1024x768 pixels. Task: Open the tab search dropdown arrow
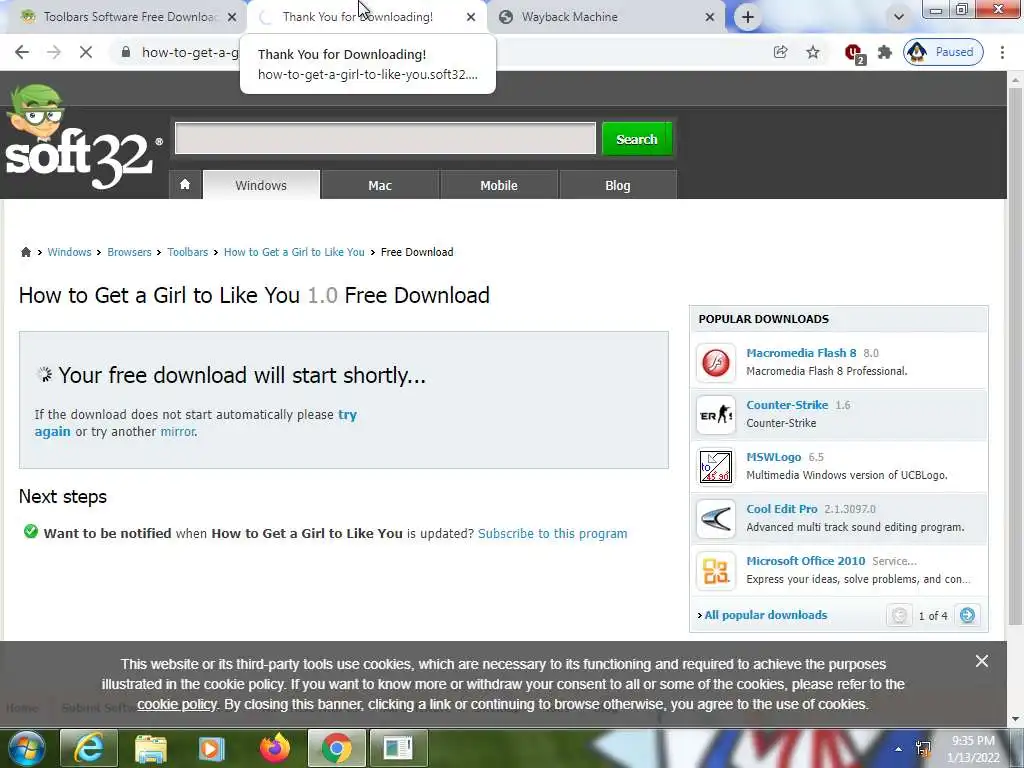pos(899,17)
